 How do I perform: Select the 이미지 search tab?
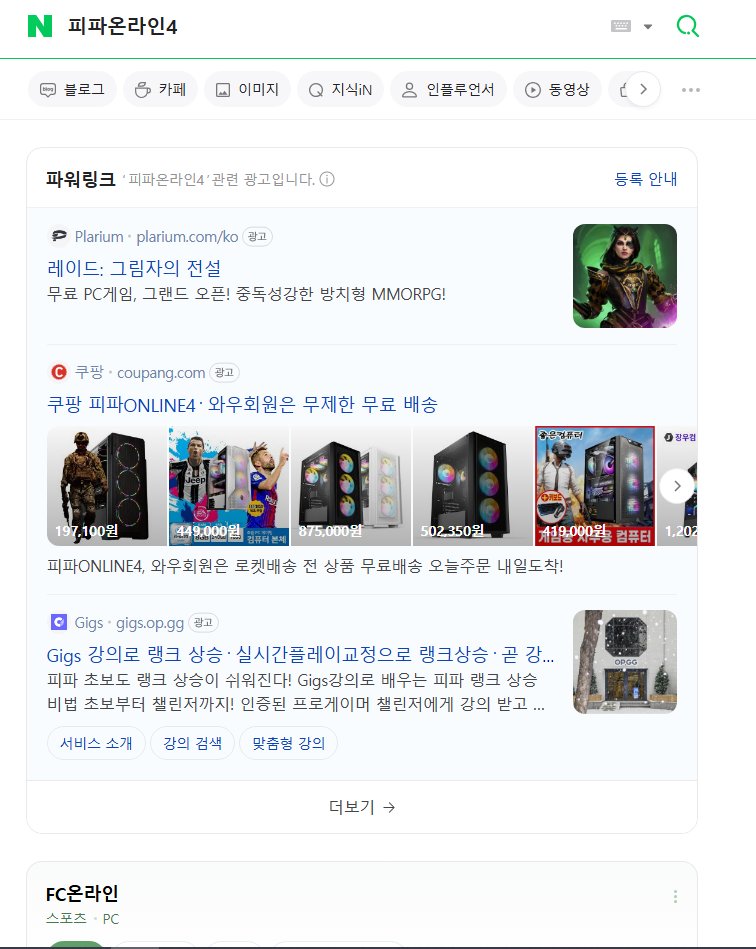coord(248,90)
